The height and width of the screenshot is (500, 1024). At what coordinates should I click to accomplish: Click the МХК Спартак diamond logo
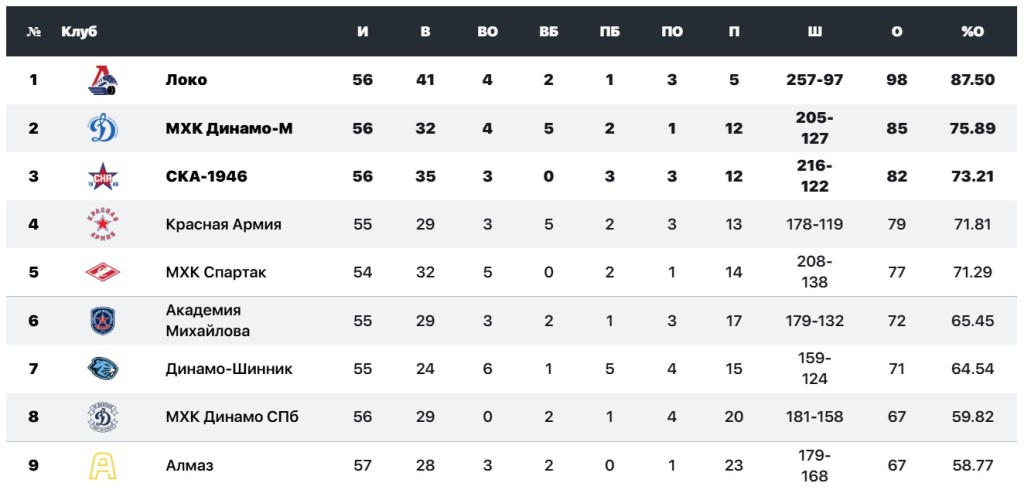(103, 272)
